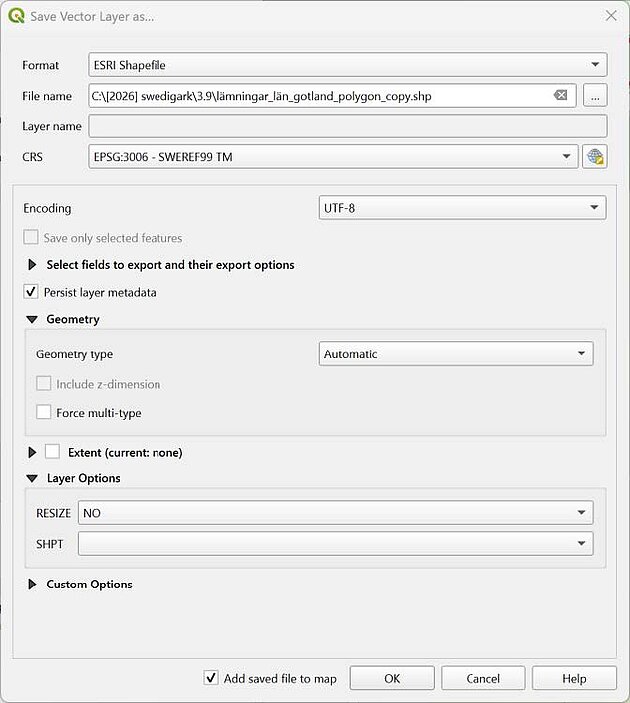
Task: Click the SHPT label
Action: [x=49, y=544]
